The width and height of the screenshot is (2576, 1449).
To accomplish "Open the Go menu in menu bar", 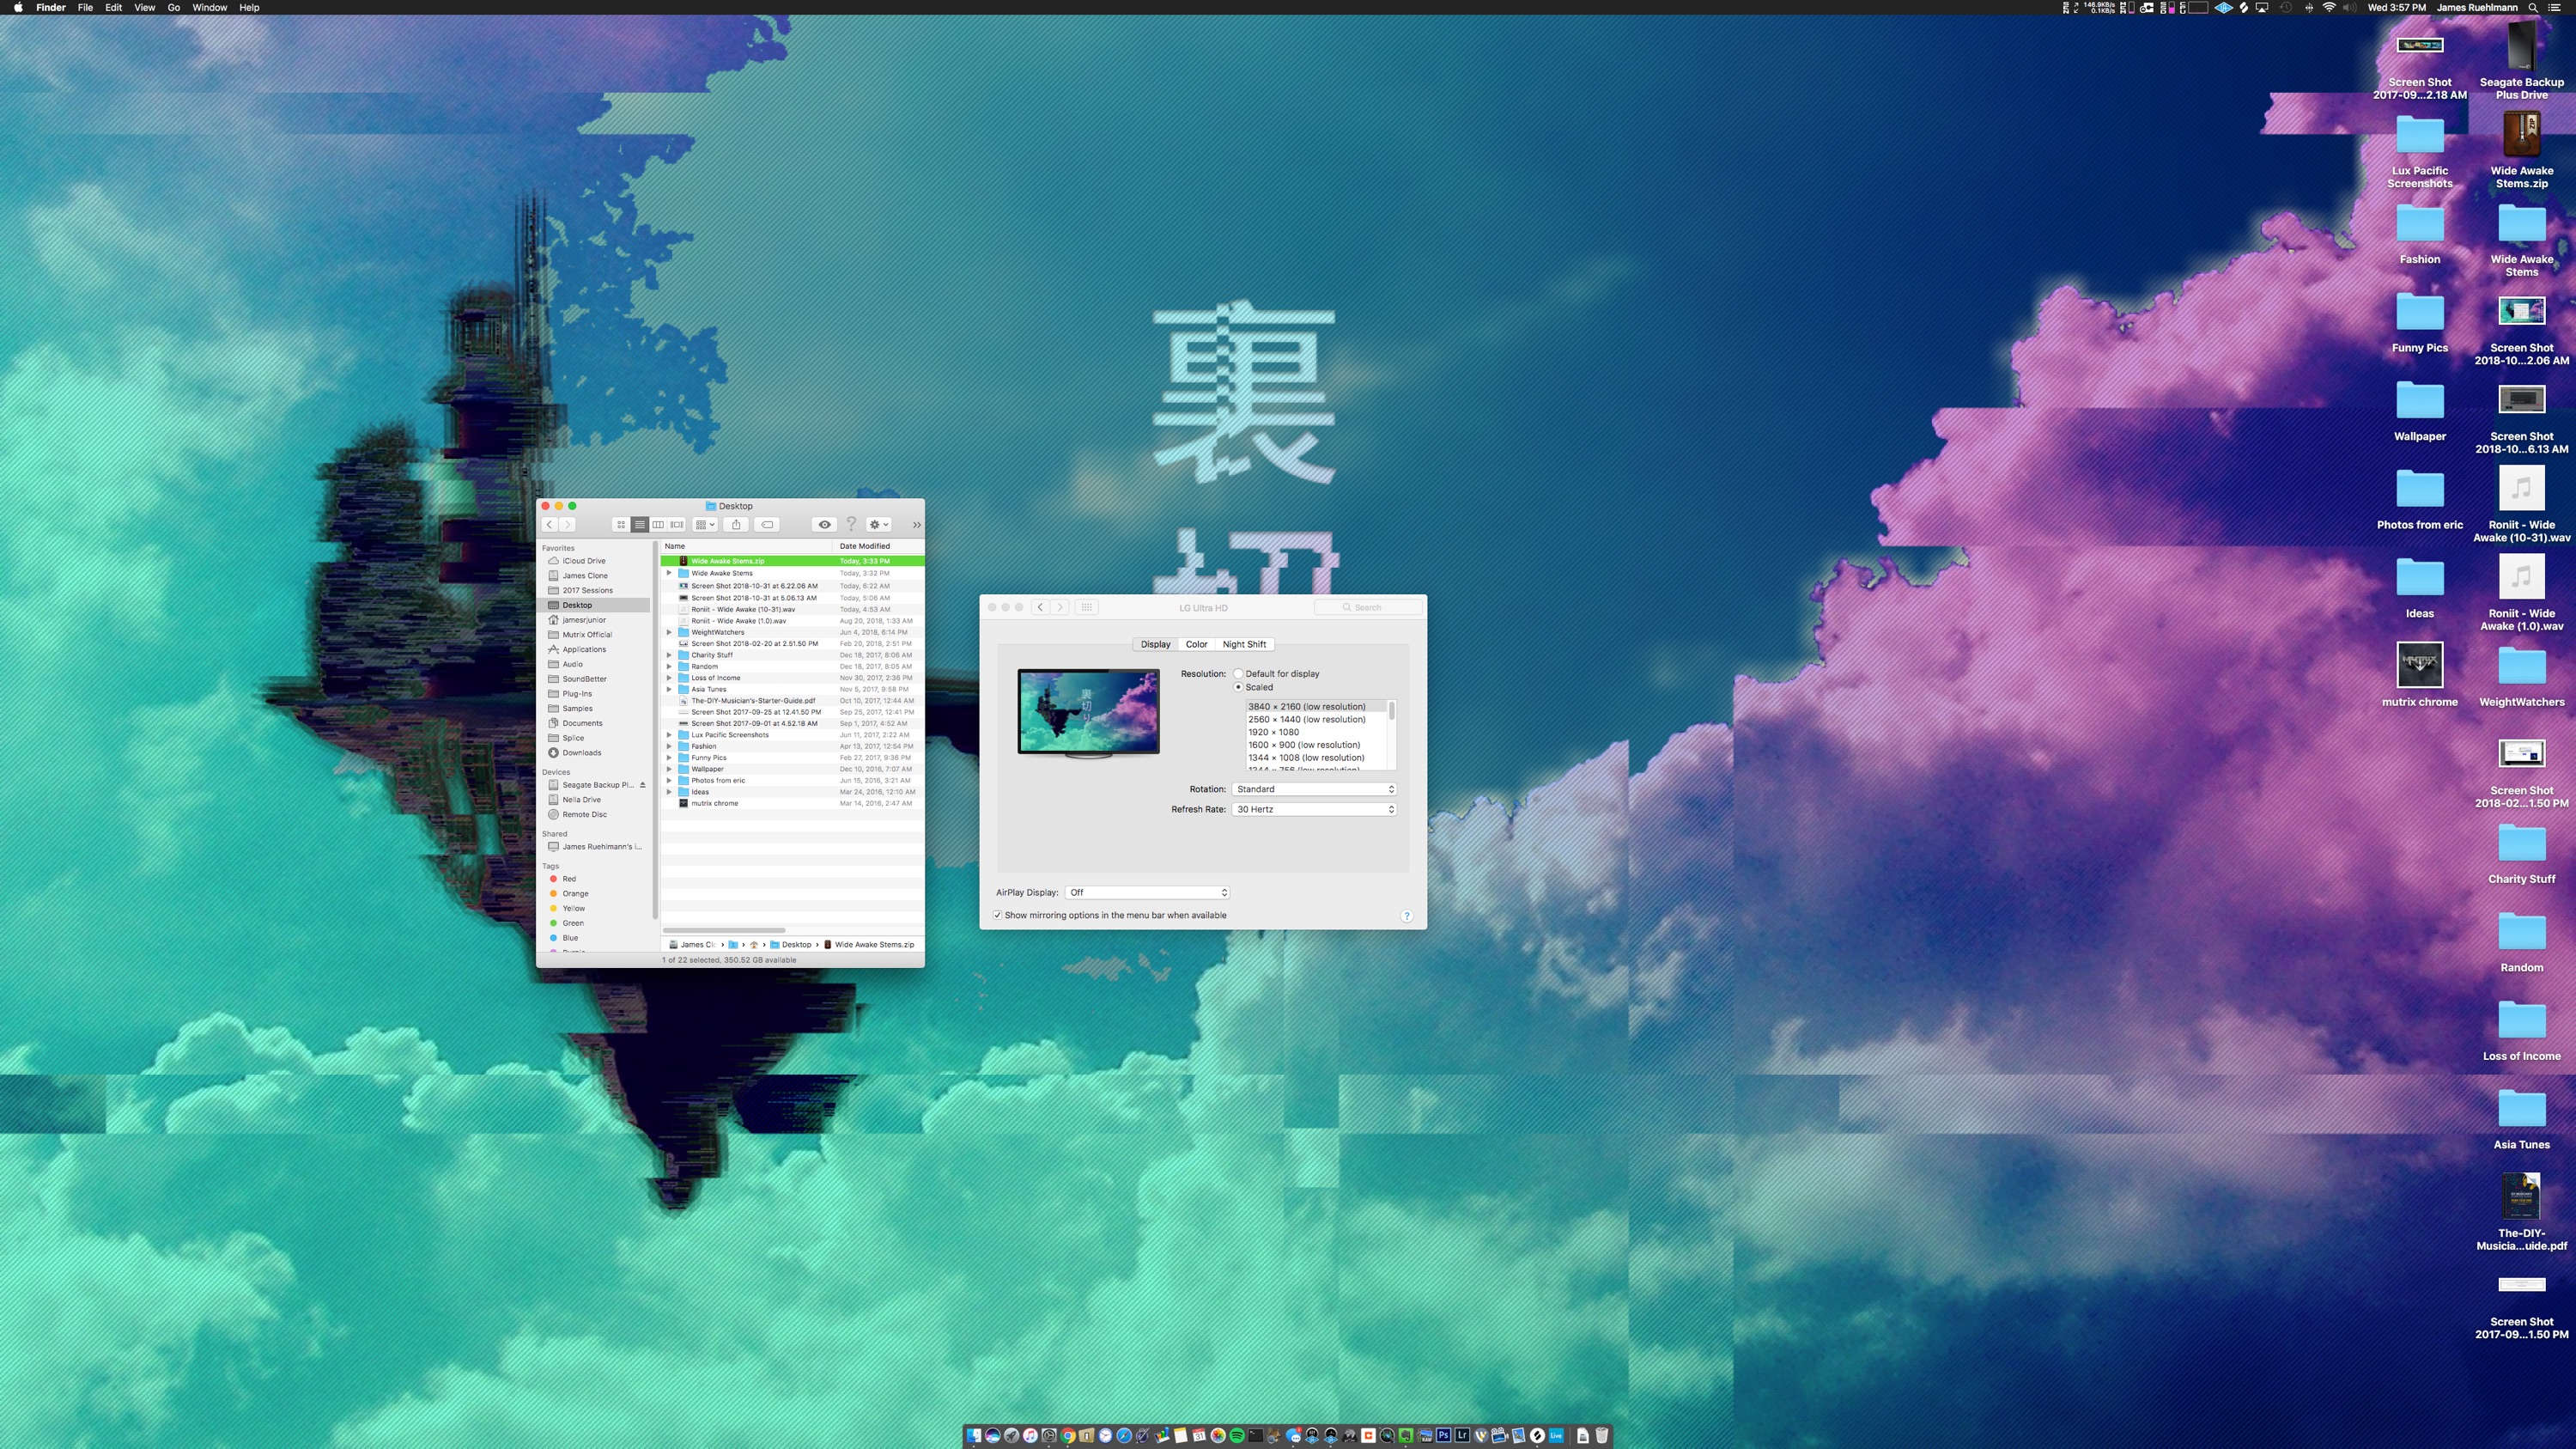I will tap(173, 8).
